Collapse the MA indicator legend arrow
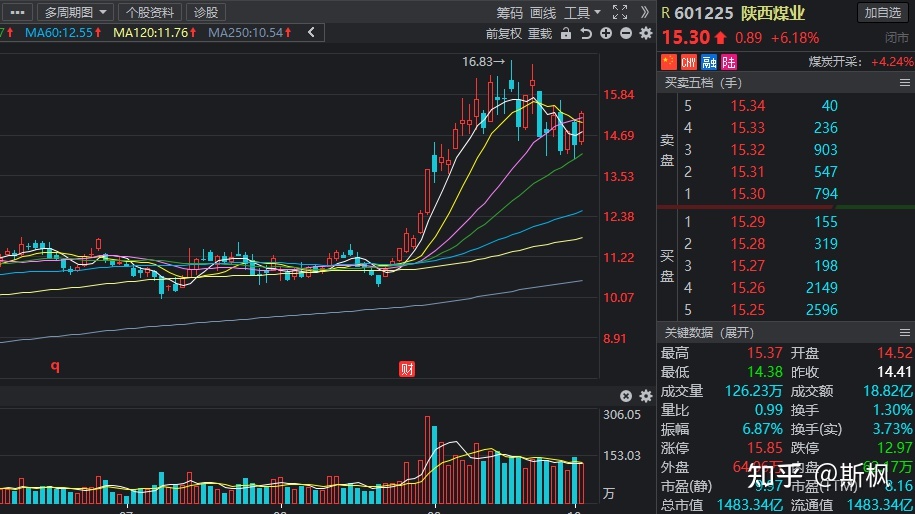 pyautogui.click(x=311, y=33)
